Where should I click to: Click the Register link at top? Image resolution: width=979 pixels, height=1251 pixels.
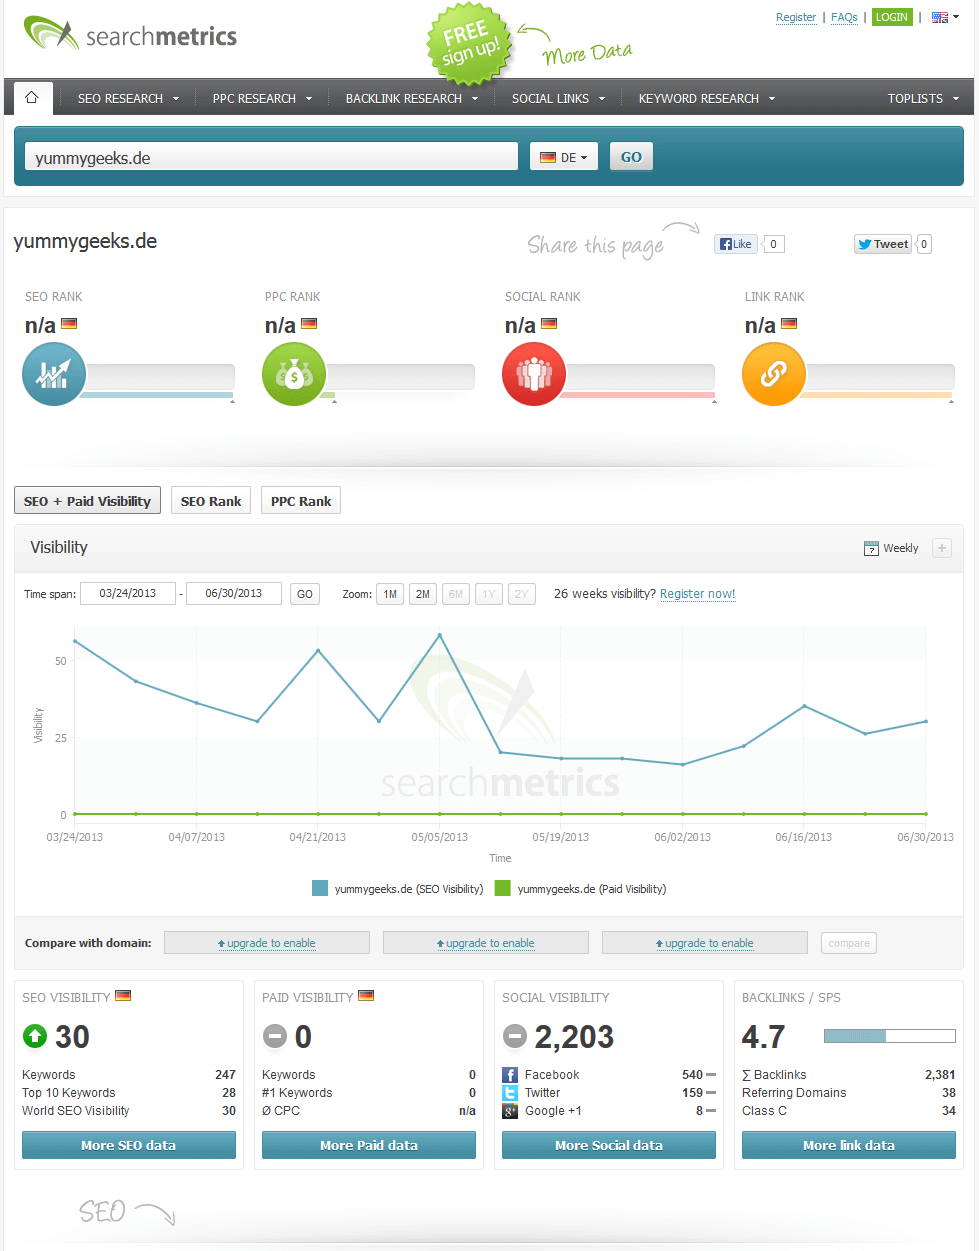click(x=796, y=17)
